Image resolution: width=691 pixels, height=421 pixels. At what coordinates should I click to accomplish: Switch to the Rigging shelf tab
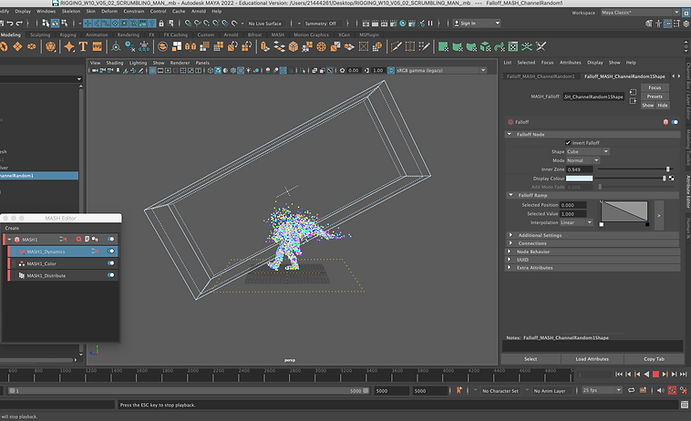click(x=68, y=34)
